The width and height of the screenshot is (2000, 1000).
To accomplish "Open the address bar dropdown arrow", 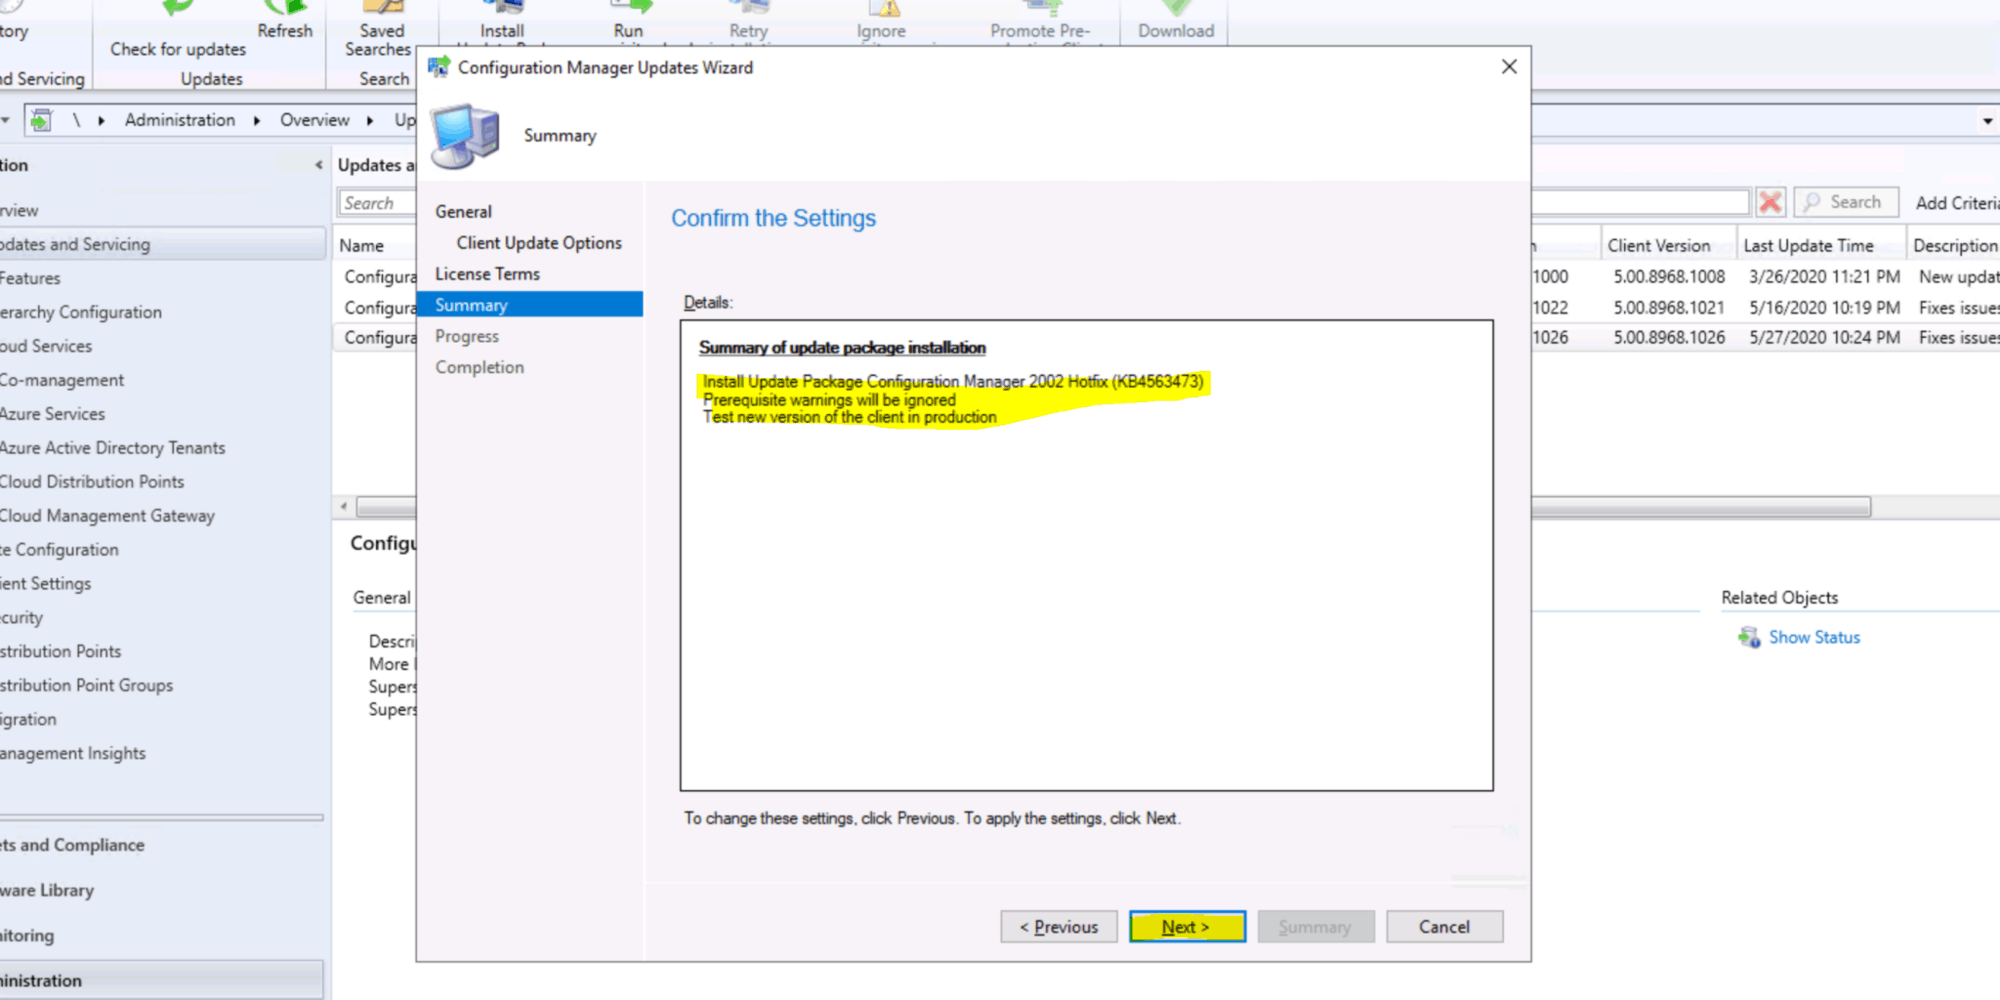I will [x=1986, y=121].
